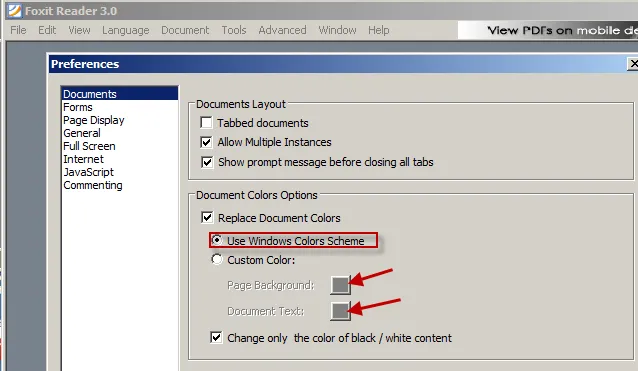Select Page Display in the preferences list

tap(120, 120)
